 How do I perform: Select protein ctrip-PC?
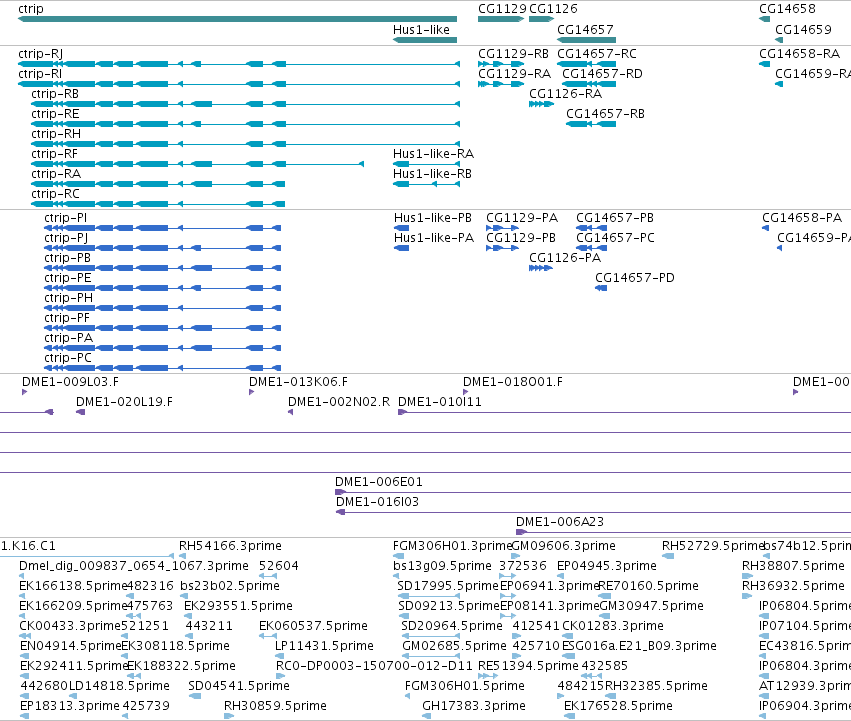[67, 359]
